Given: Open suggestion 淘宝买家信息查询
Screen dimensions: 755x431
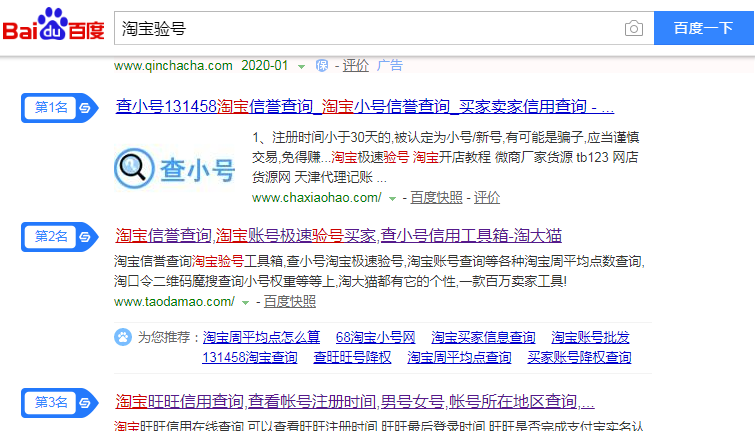Looking at the screenshot, I should [483, 337].
